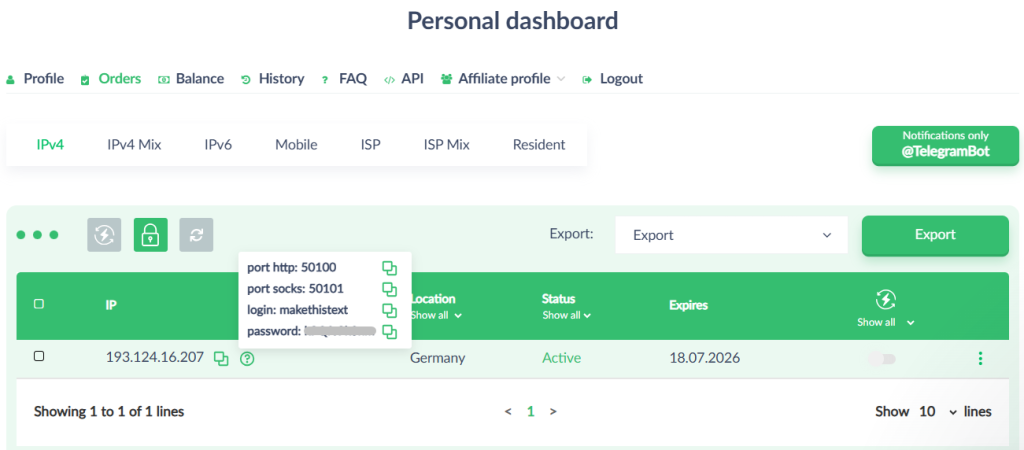Open the Export format dropdown
Image resolution: width=1024 pixels, height=450 pixels.
(731, 235)
